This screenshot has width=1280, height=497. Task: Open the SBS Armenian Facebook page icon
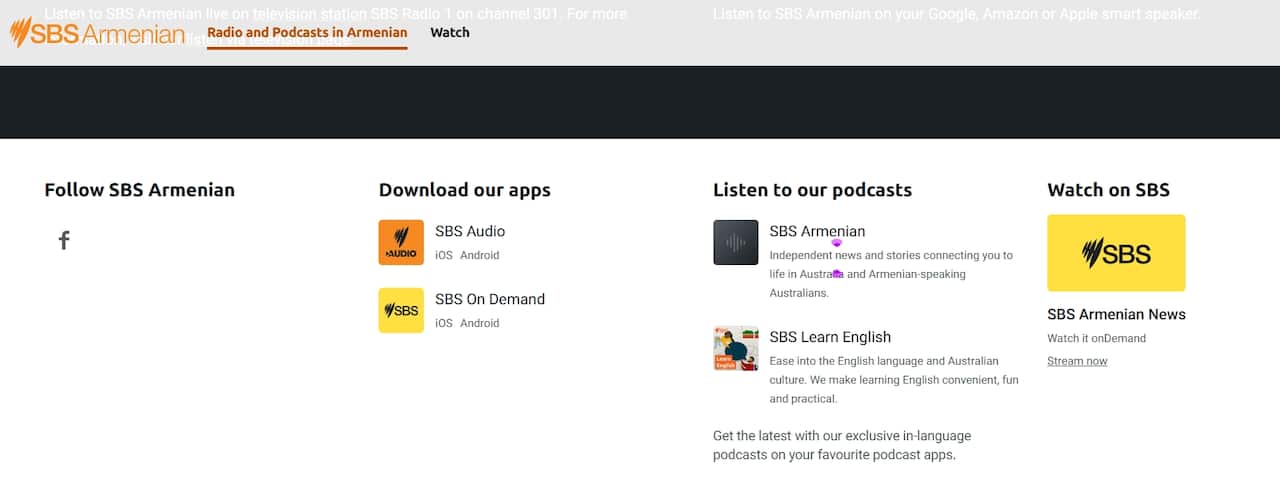coord(64,240)
